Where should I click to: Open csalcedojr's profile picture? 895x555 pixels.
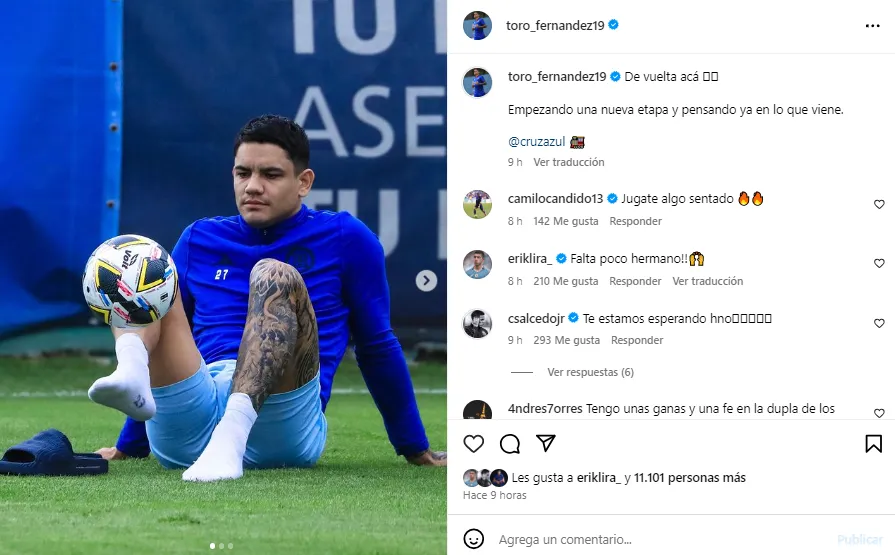477,324
